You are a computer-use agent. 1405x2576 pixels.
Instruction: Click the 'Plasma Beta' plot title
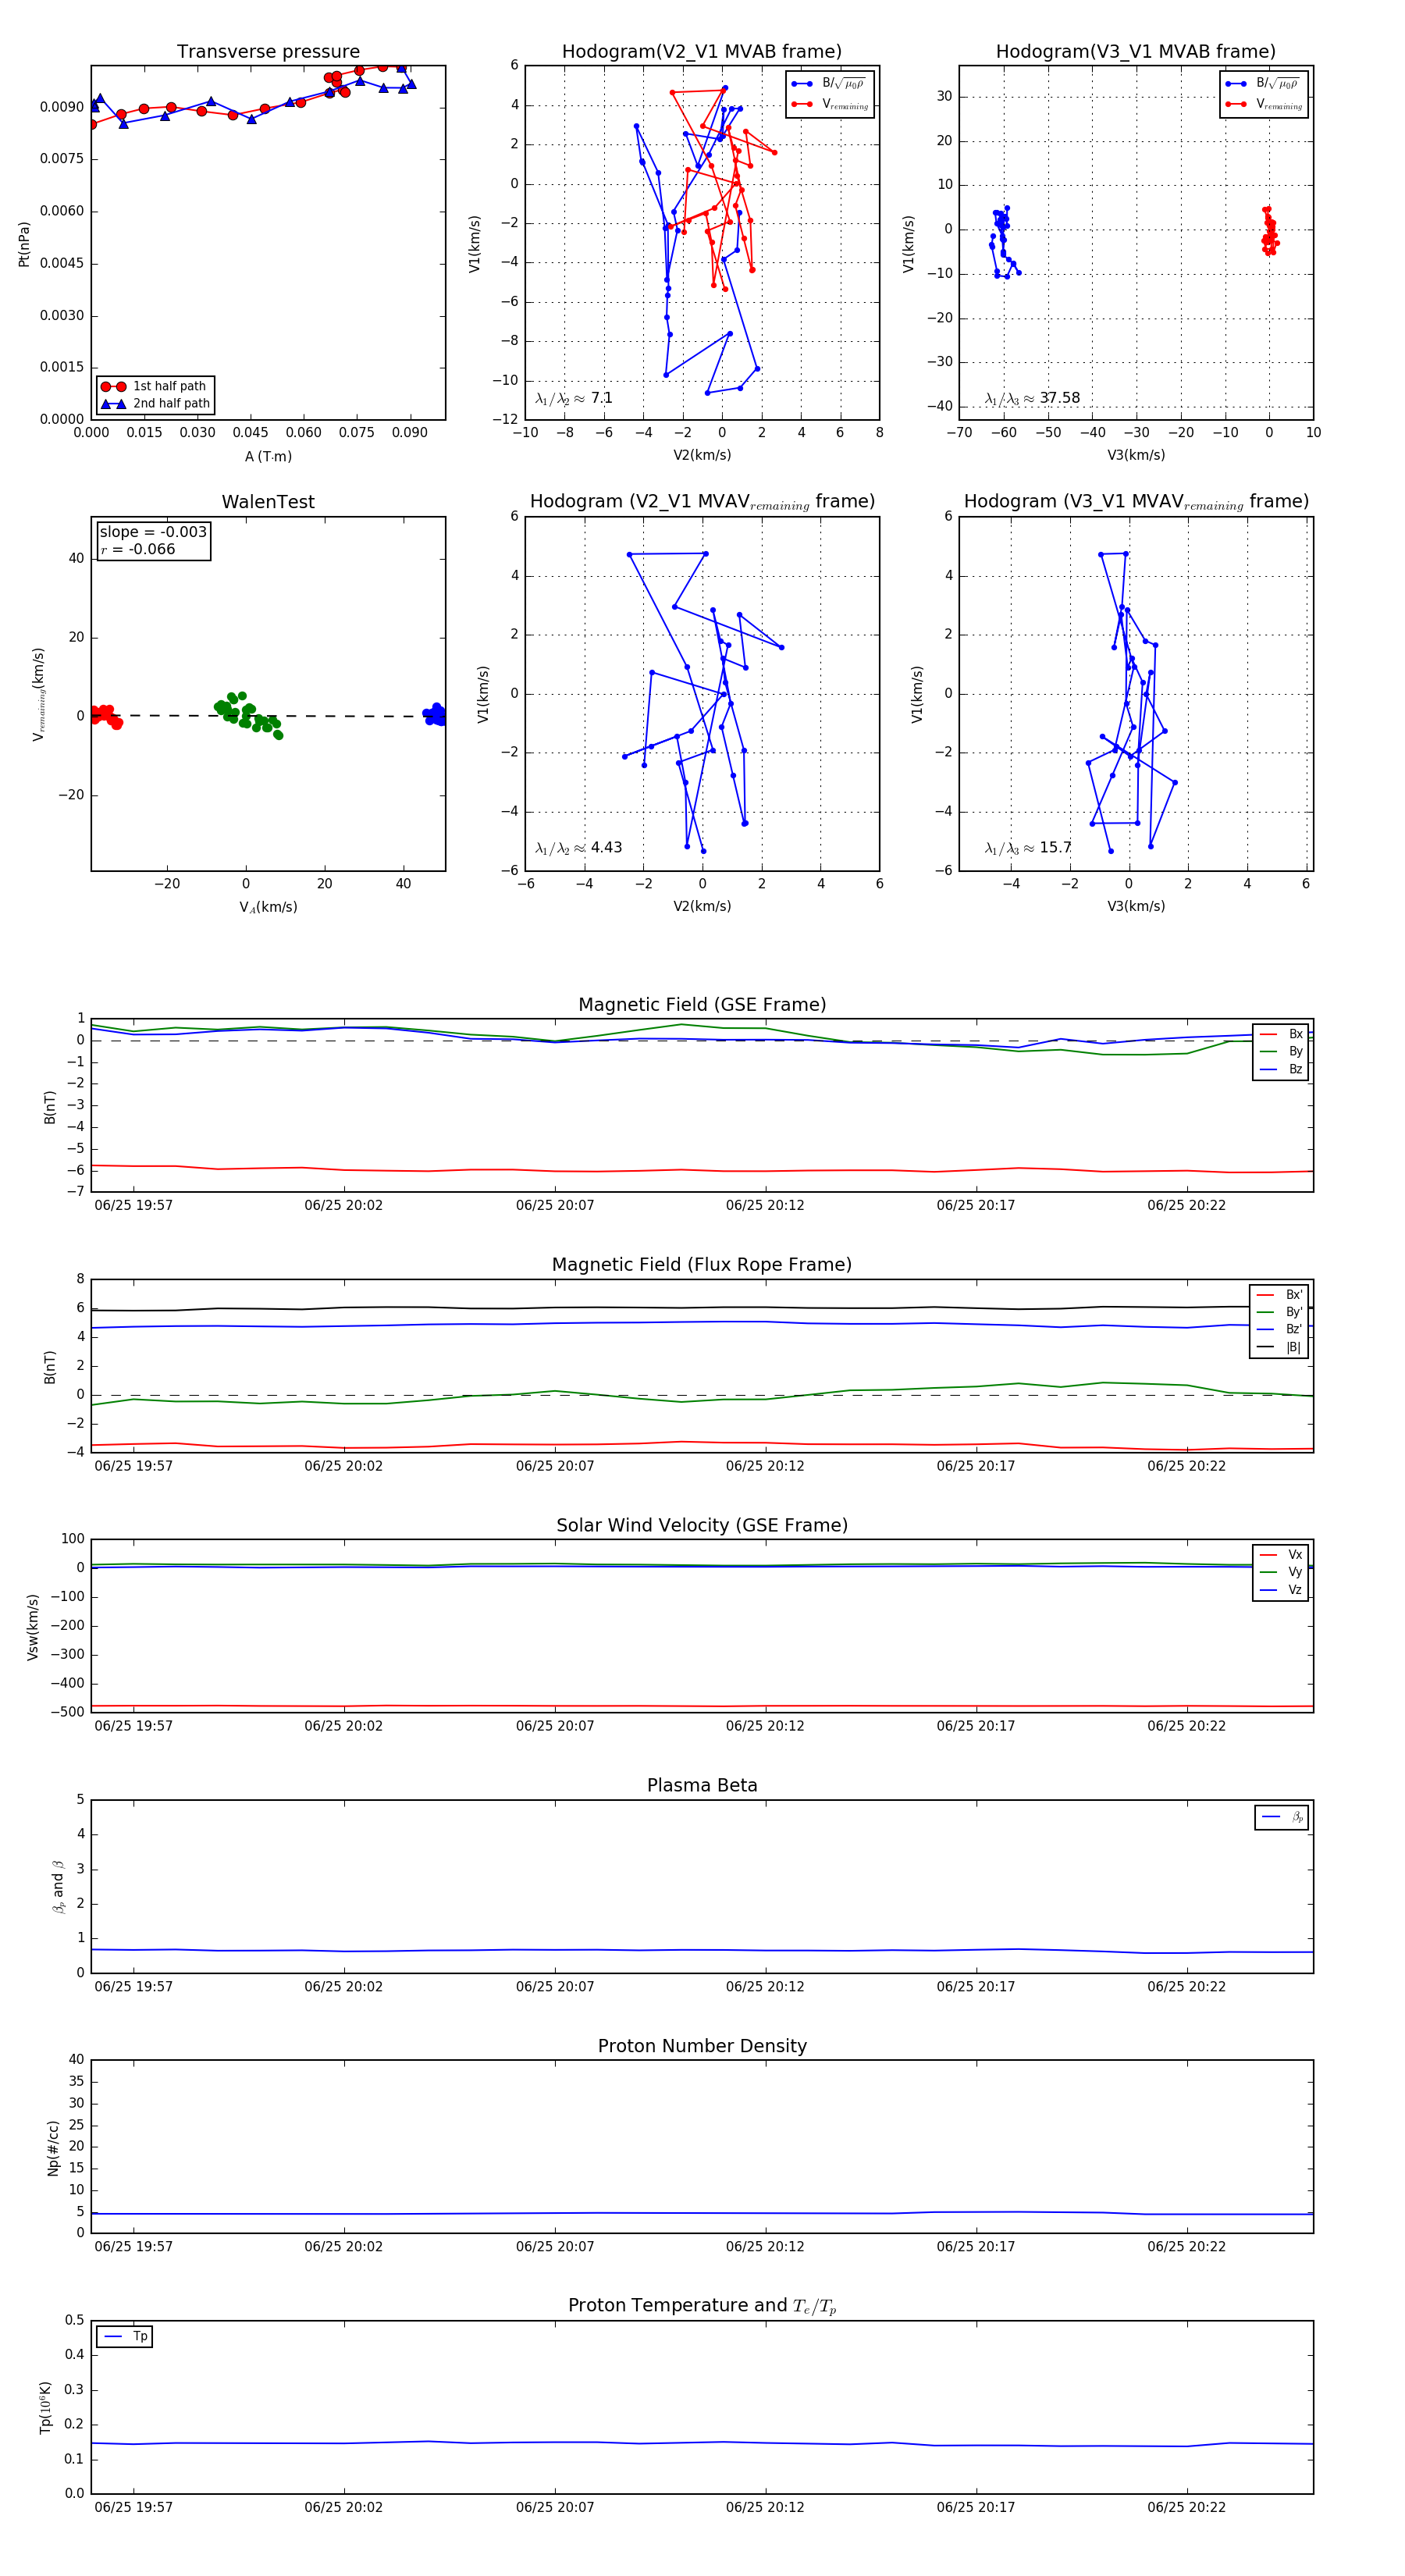702,1785
